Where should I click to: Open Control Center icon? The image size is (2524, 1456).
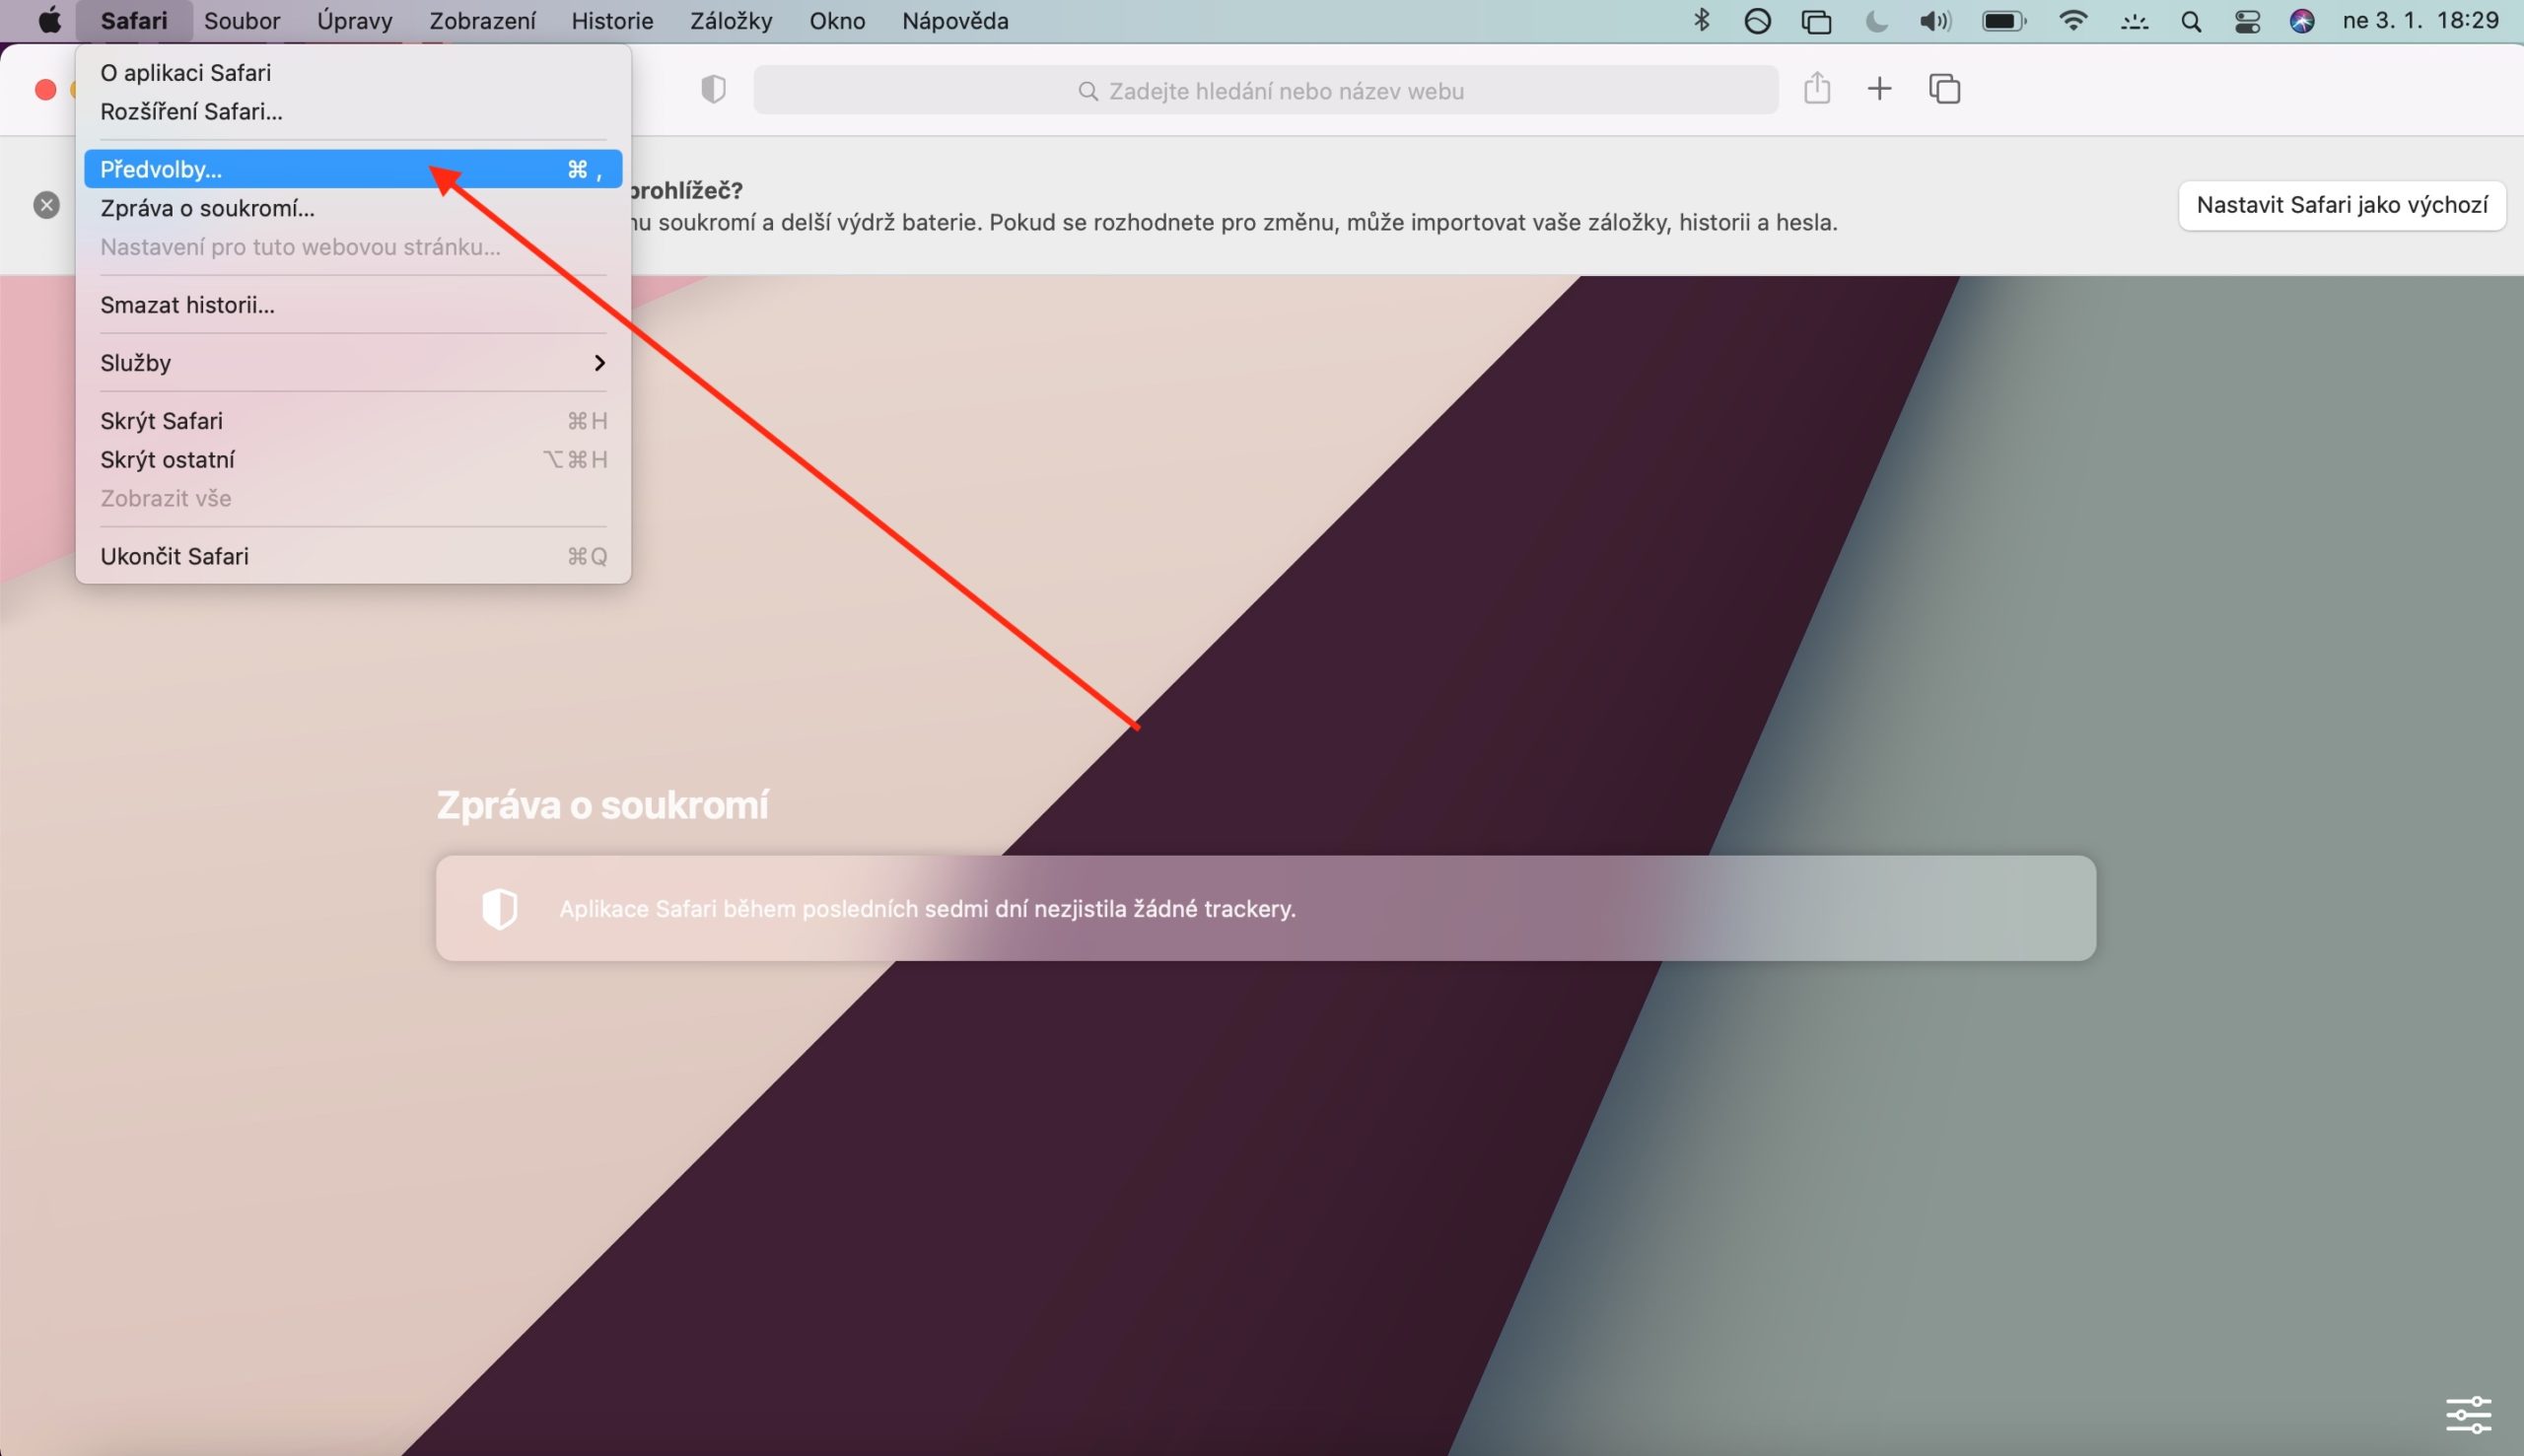[x=2247, y=22]
